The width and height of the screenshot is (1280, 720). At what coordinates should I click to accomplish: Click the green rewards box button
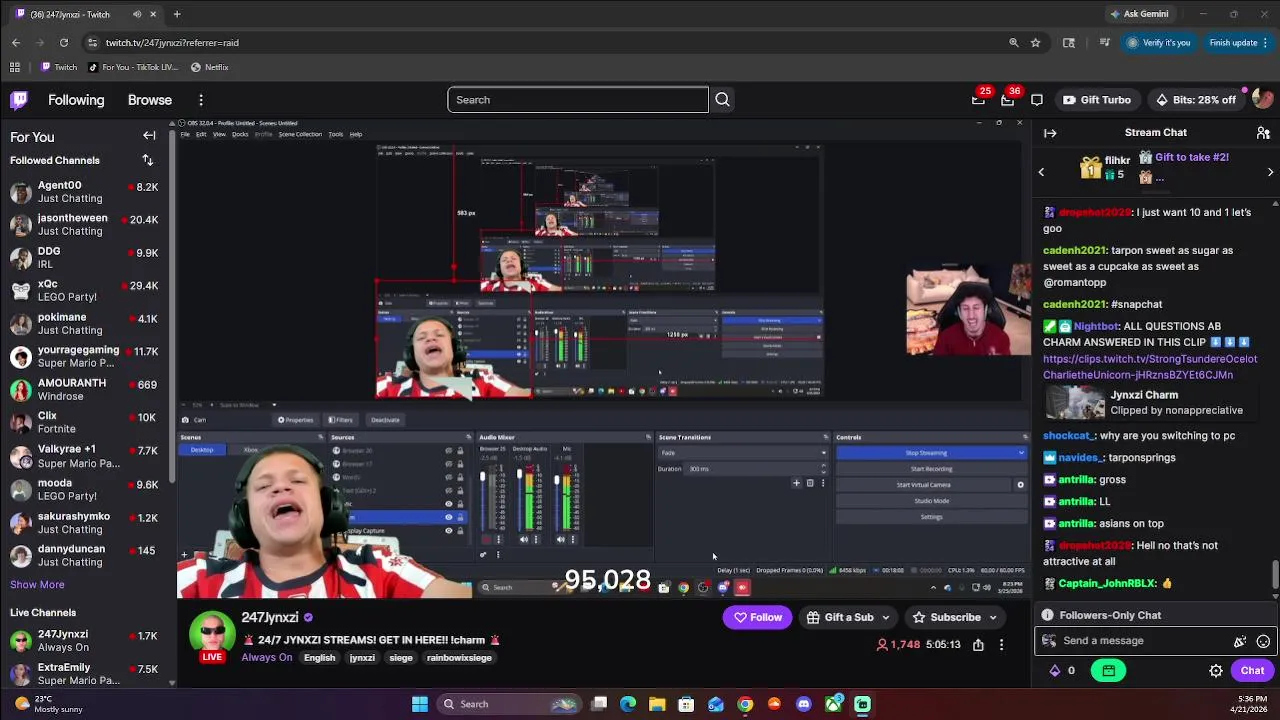pos(1109,671)
